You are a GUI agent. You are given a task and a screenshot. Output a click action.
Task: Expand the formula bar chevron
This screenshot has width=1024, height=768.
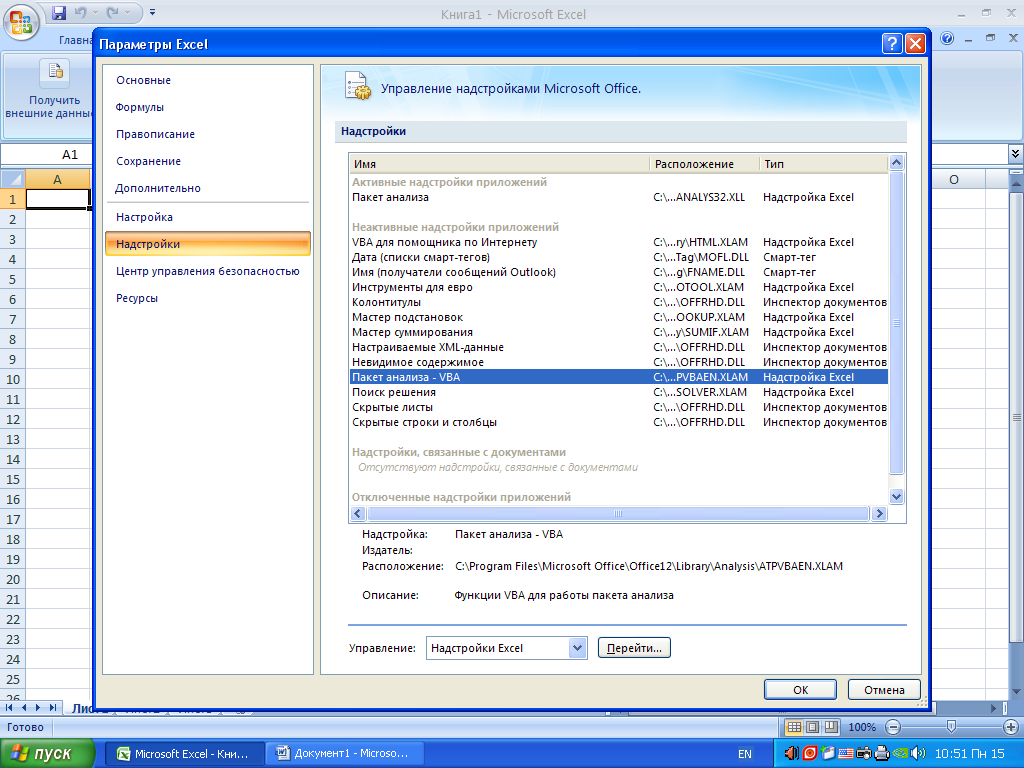pyautogui.click(x=1016, y=153)
